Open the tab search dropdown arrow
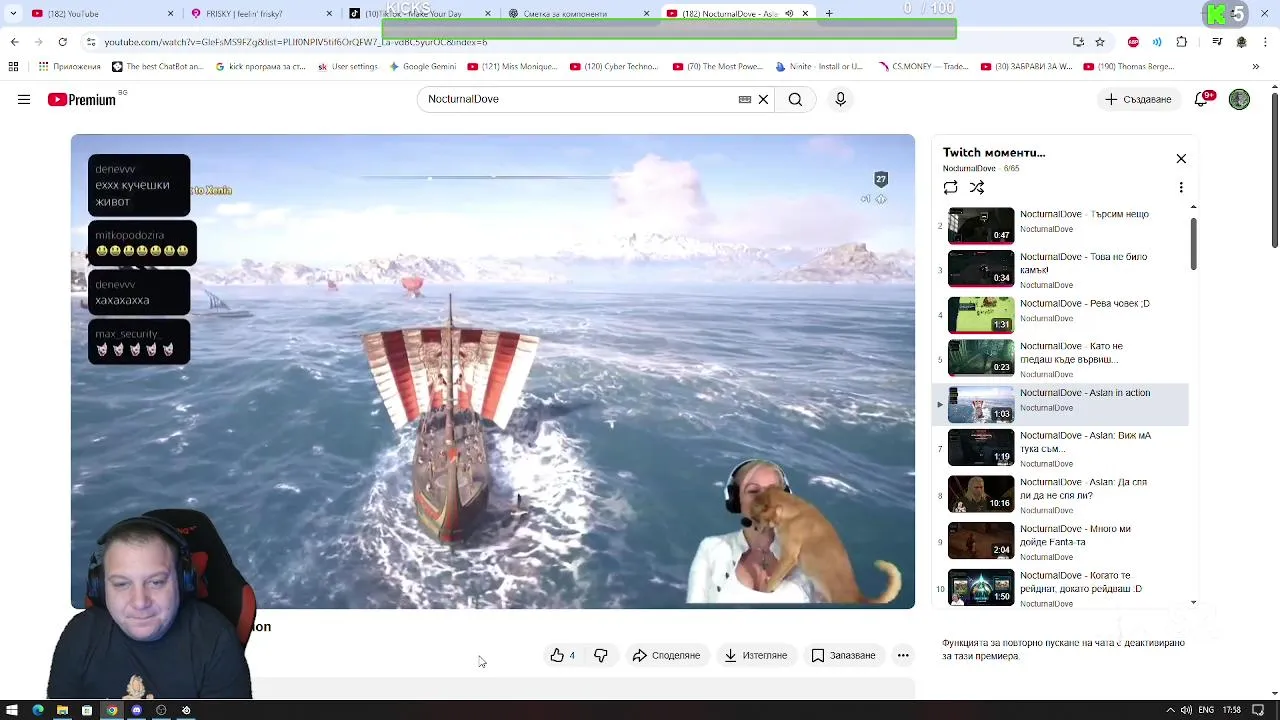Image resolution: width=1280 pixels, height=720 pixels. pos(13,14)
